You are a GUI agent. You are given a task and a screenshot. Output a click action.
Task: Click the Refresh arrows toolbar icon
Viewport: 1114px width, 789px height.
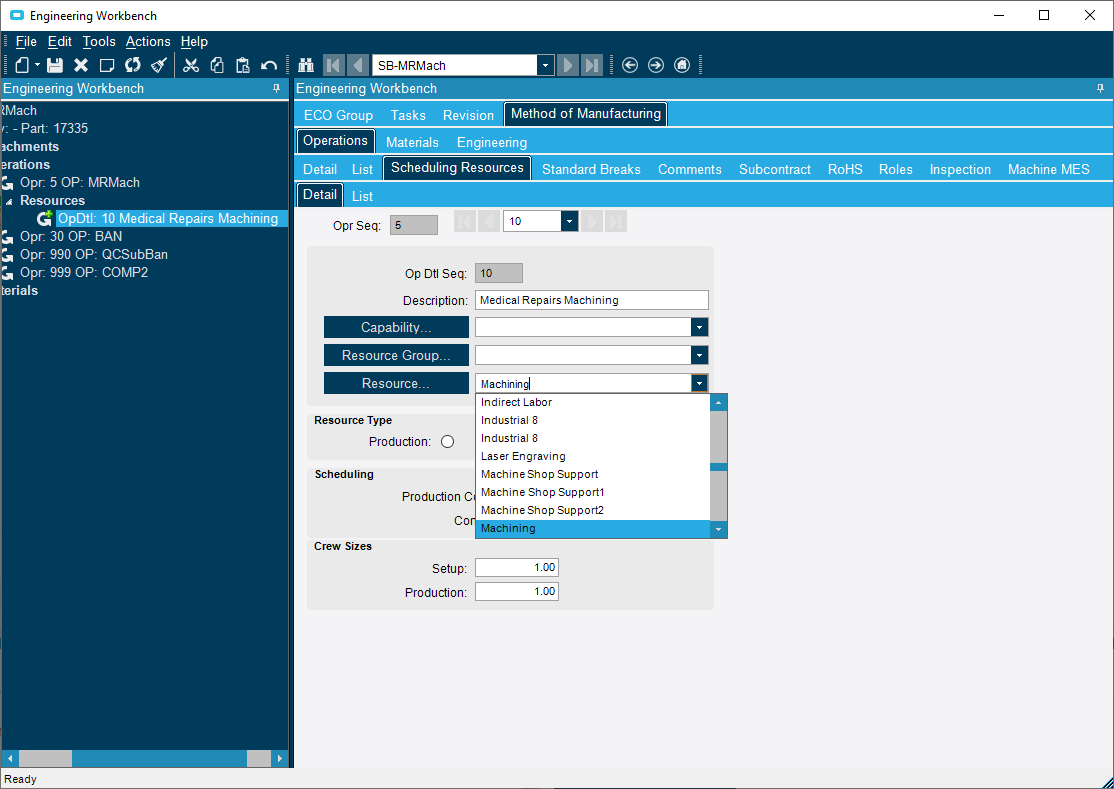pos(133,65)
